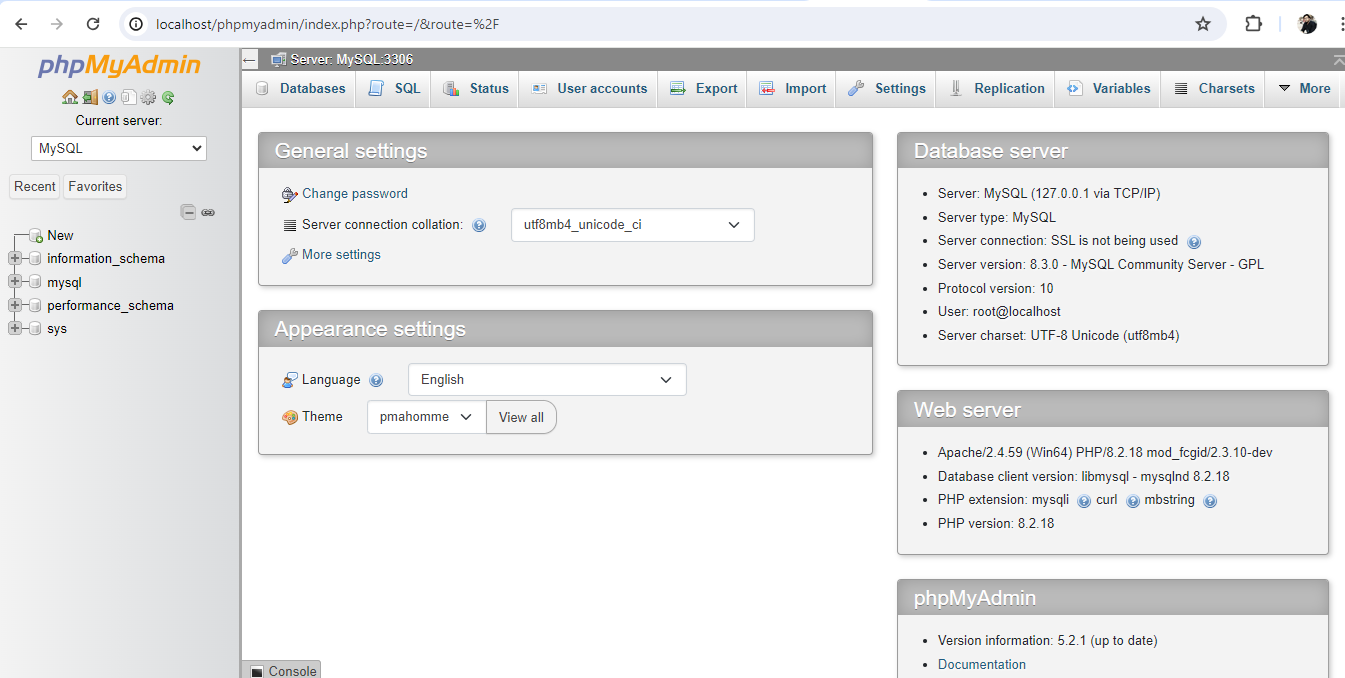The width and height of the screenshot is (1345, 678).
Task: Switch to the Favorites tab
Action: 94,186
